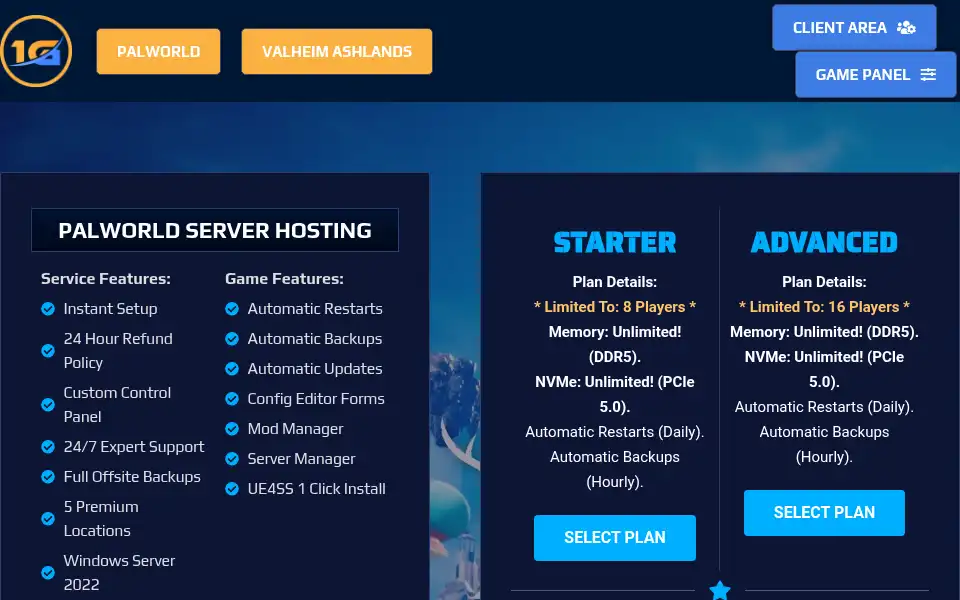Click the checkmark icon beside Automatic Restarts feature
960x600 pixels.
(x=232, y=309)
